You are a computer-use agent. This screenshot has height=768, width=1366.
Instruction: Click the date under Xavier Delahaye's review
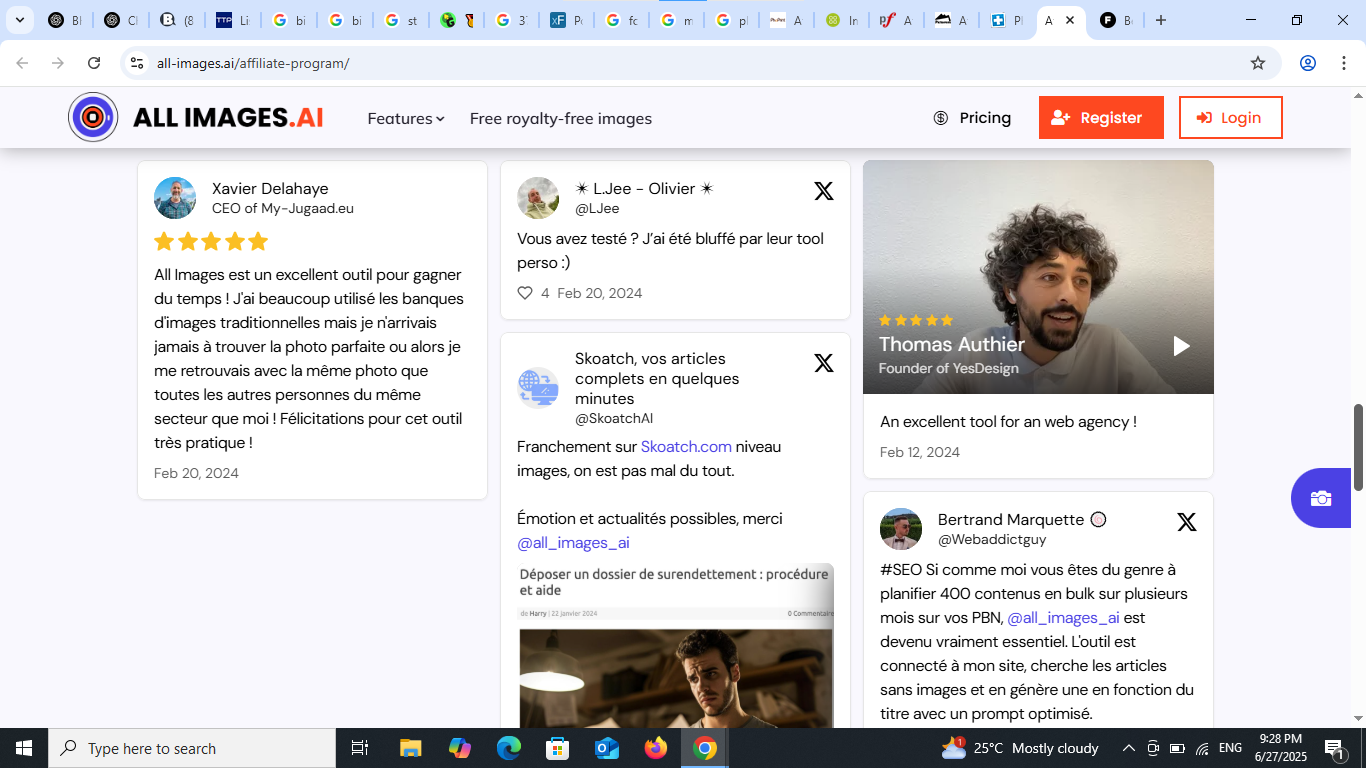(x=196, y=473)
